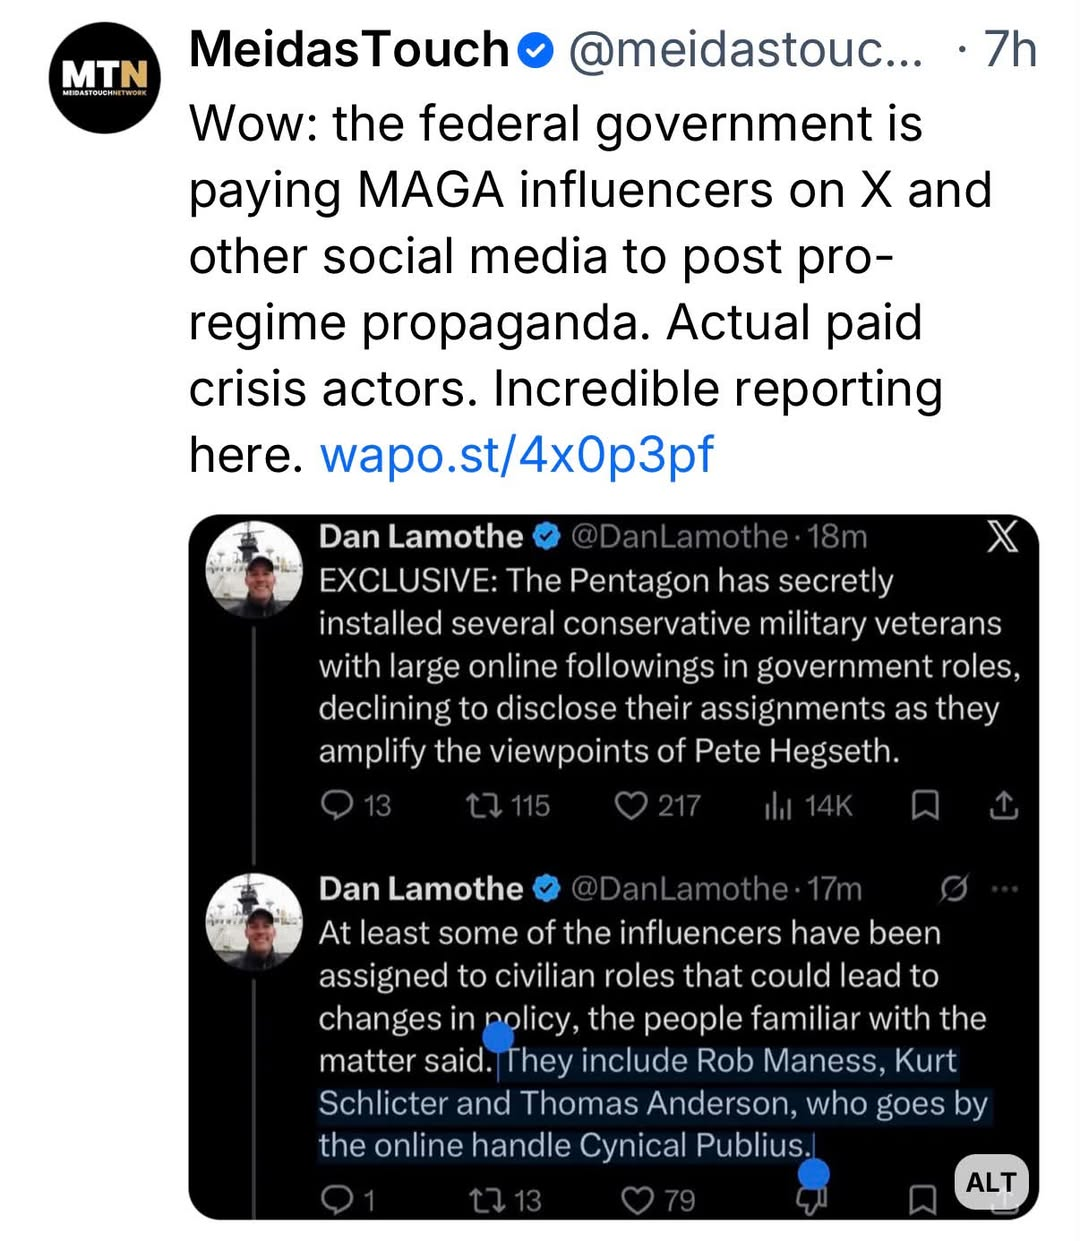The image size is (1080, 1241).
Task: Click the 7h post timestamp
Action: coord(1010,50)
